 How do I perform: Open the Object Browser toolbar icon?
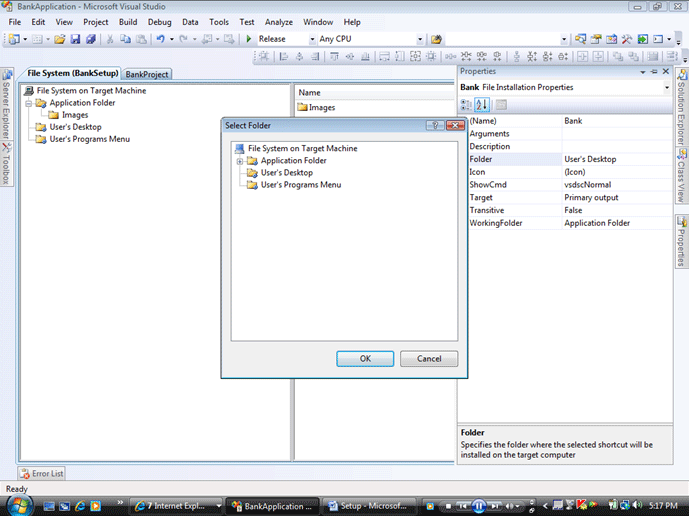click(x=611, y=39)
